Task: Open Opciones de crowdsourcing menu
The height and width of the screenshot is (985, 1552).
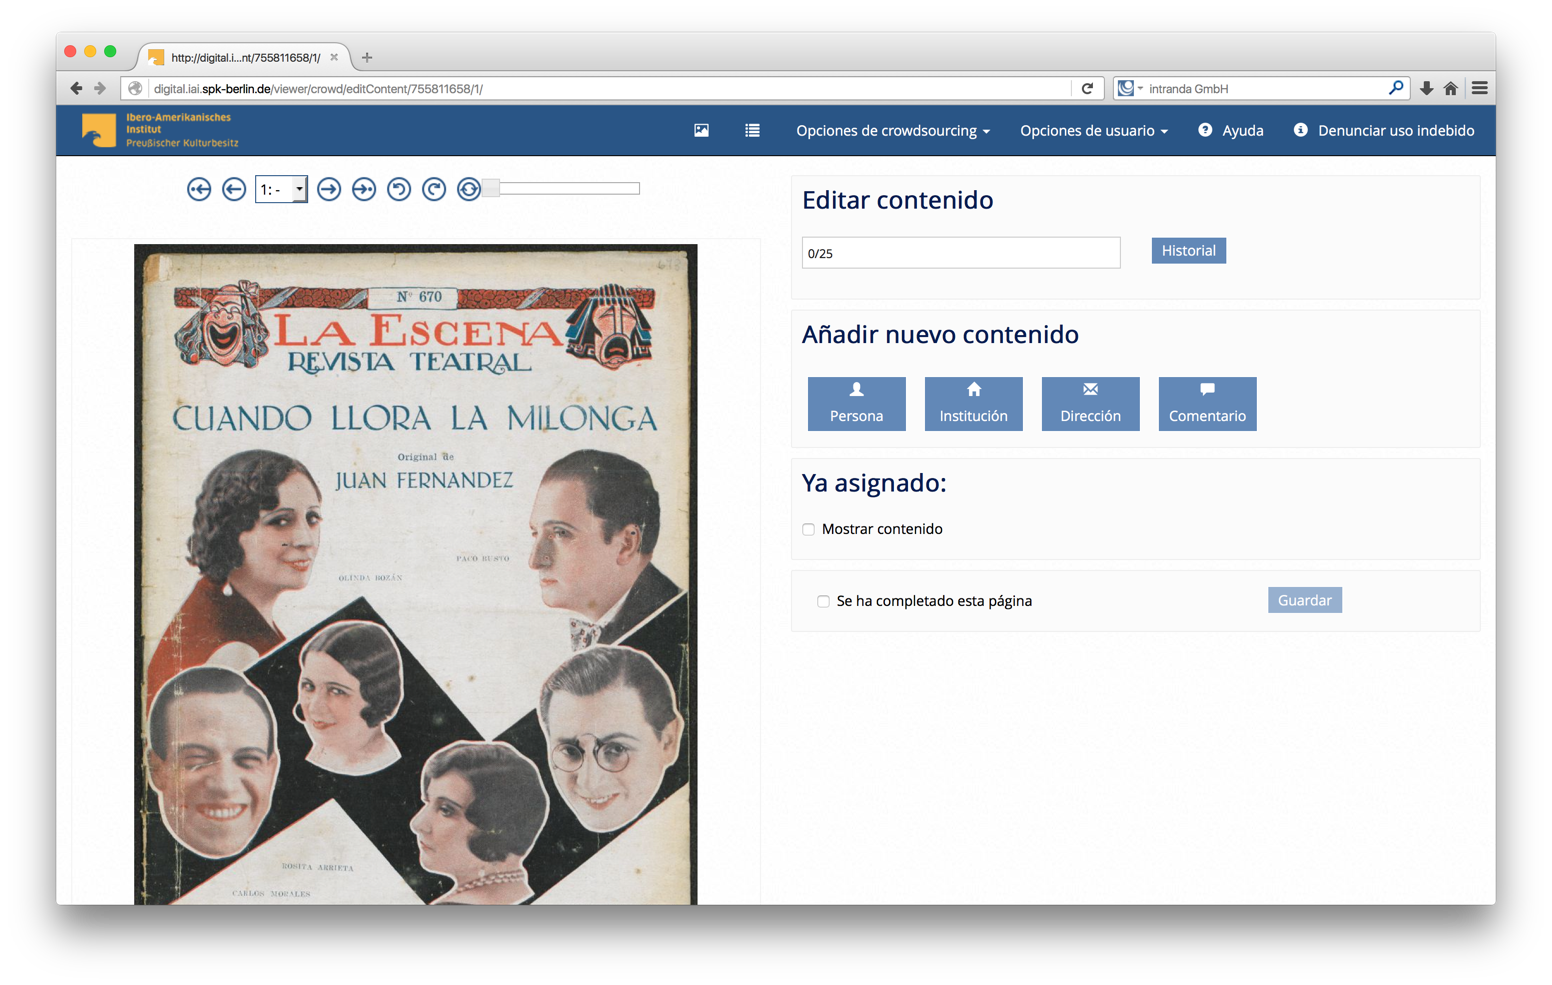Action: tap(893, 131)
